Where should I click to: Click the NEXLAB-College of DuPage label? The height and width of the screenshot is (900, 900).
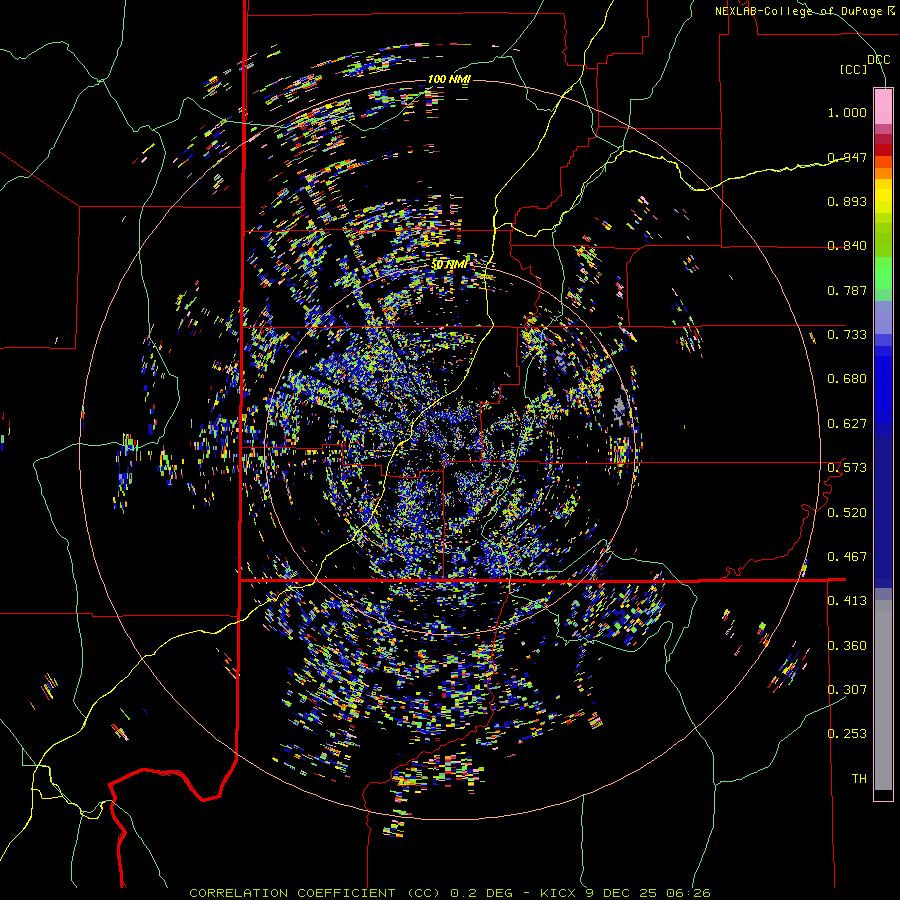click(x=799, y=11)
